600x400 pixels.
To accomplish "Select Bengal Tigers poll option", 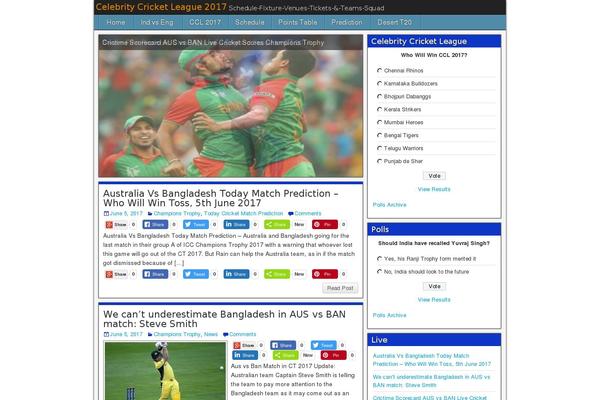I will click(380, 135).
